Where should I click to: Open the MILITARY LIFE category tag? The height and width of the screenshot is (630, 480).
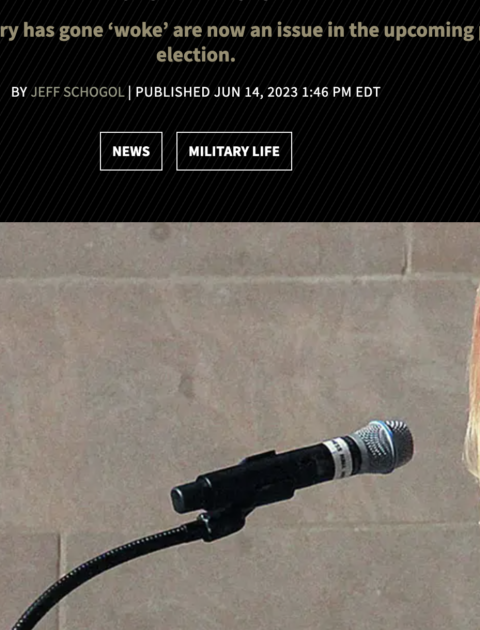pos(234,151)
